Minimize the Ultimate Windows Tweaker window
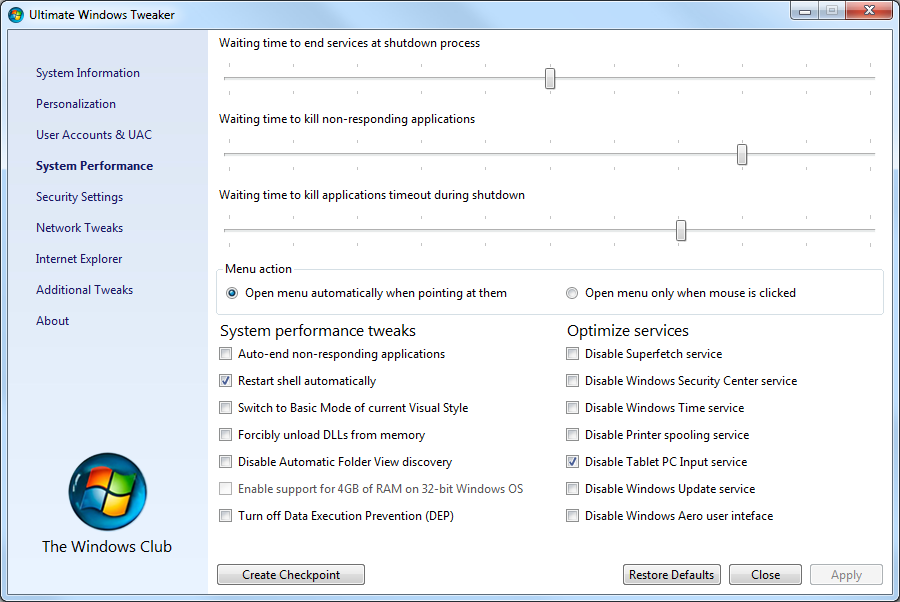This screenshot has width=900, height=602. (x=805, y=11)
